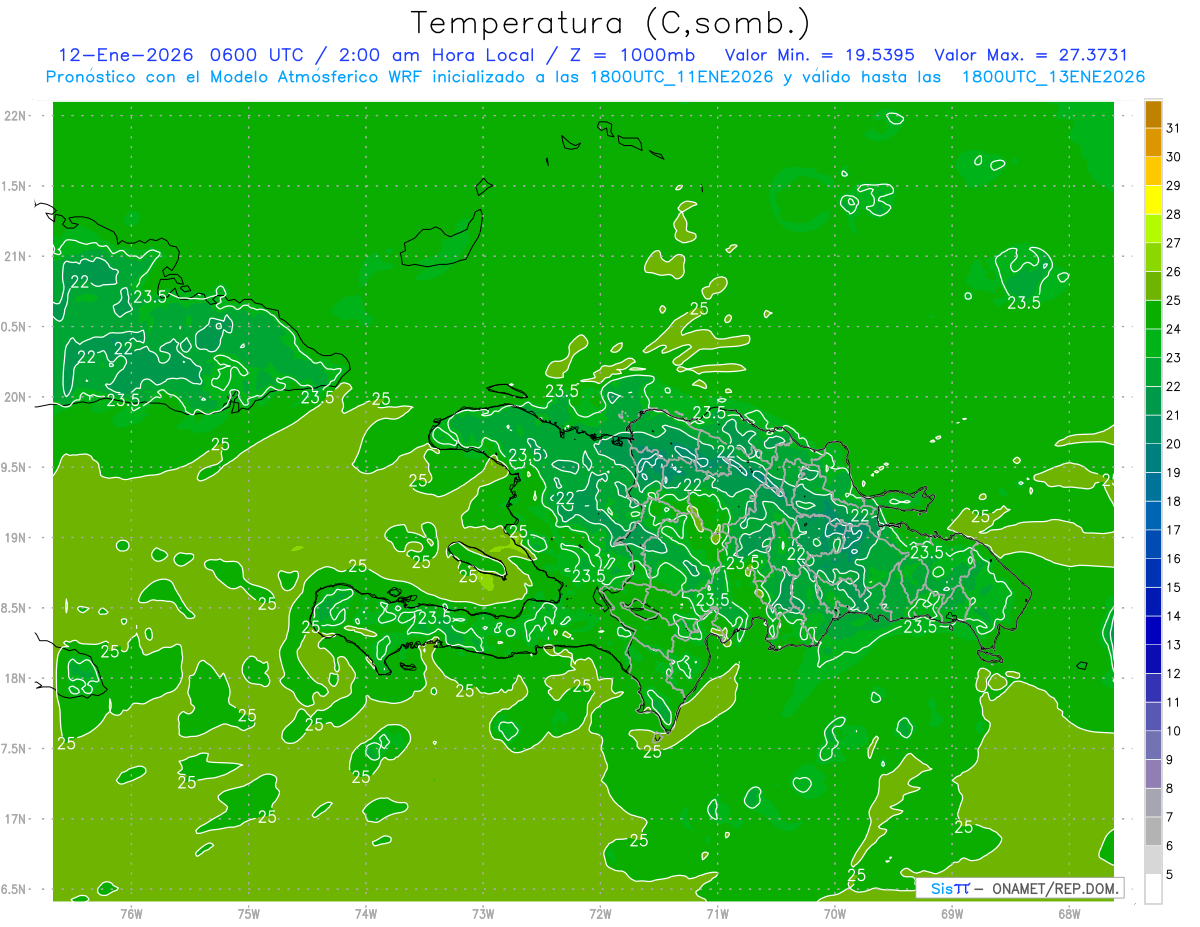Select the color bar label '21'
1200x927 pixels.
[1173, 415]
